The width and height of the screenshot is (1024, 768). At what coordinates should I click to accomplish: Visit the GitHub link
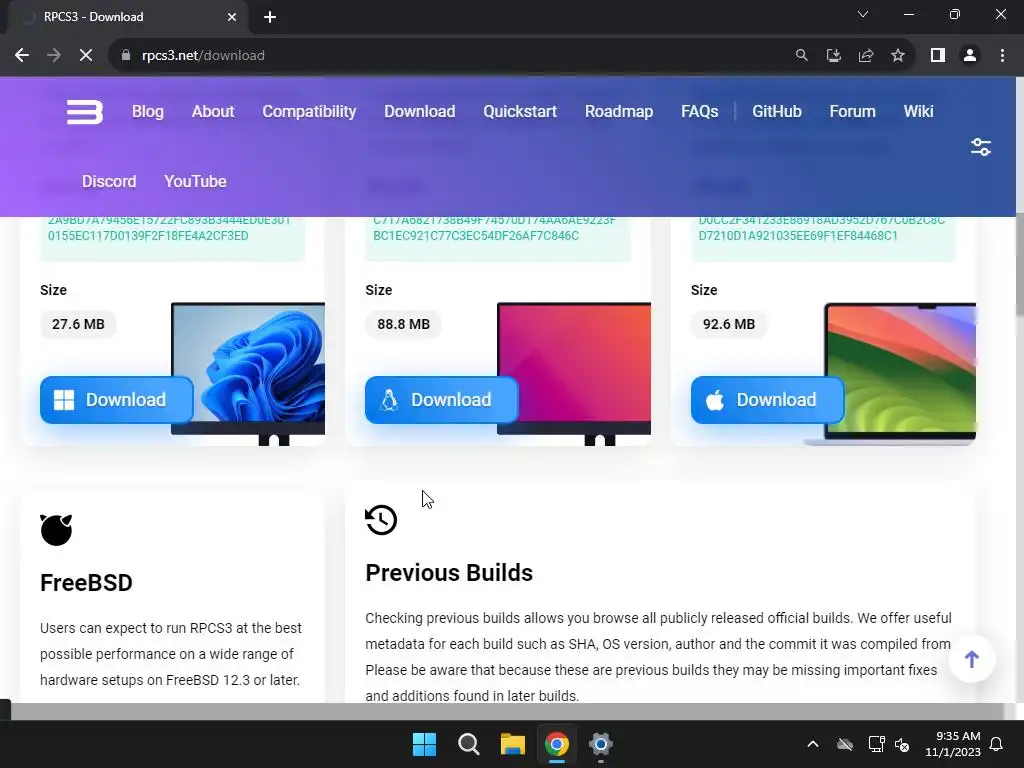pyautogui.click(x=776, y=112)
